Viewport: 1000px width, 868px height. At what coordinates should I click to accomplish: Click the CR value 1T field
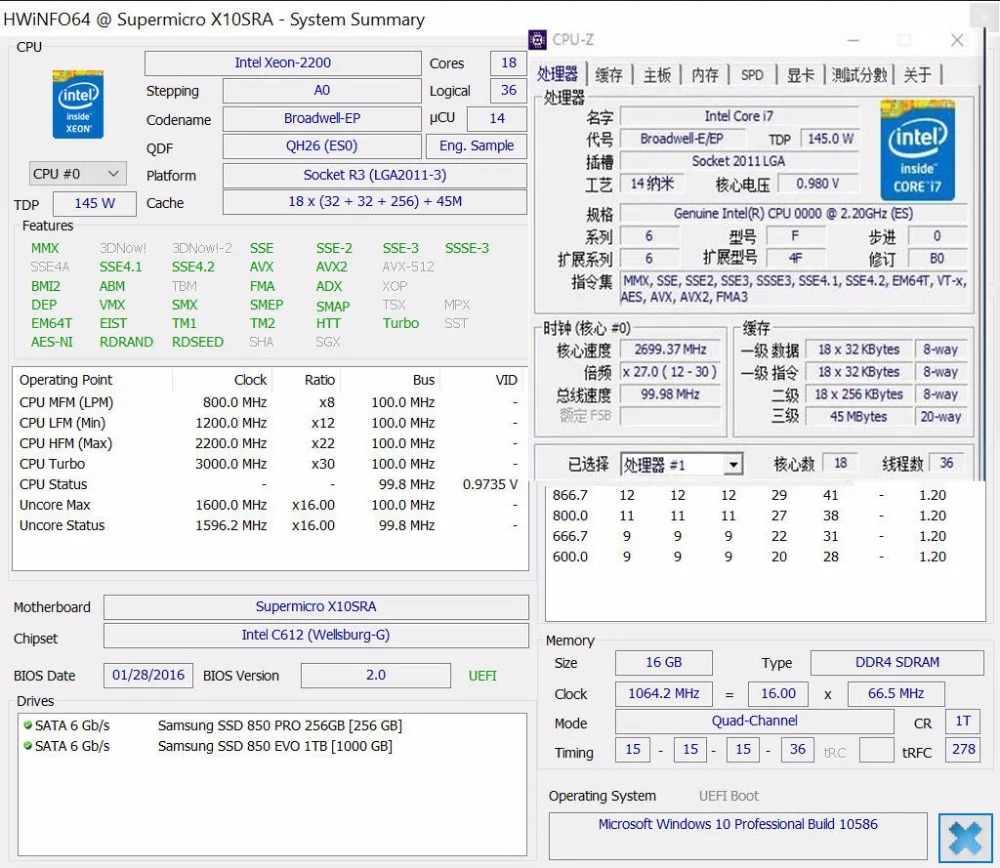tap(963, 721)
